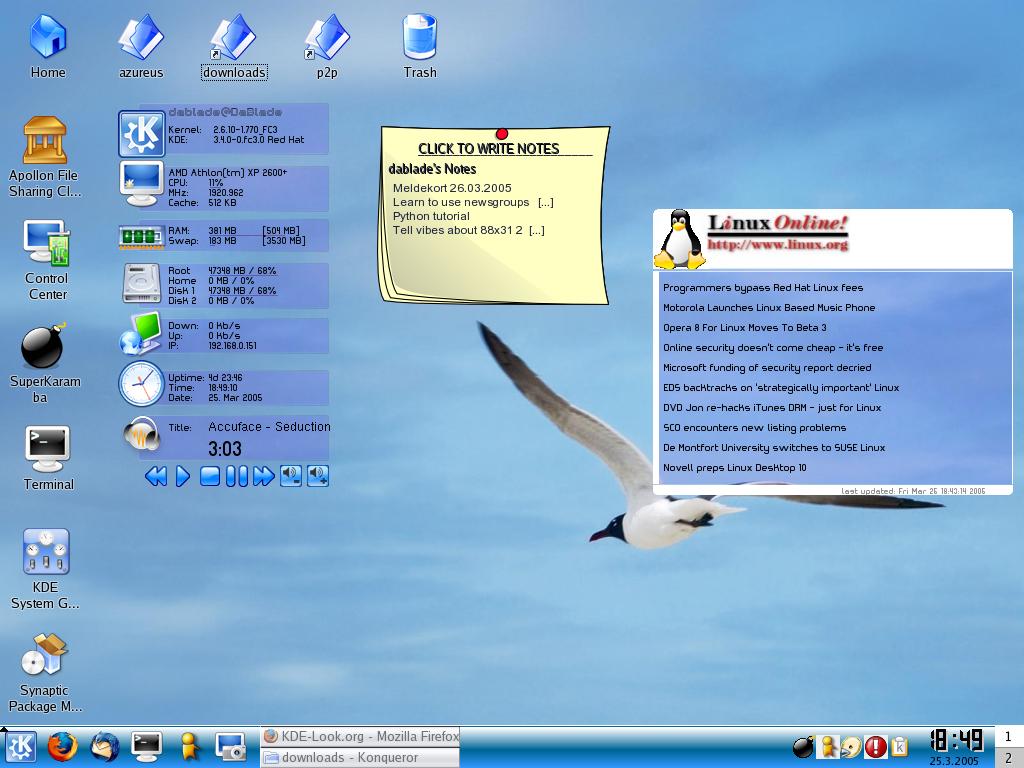Image resolution: width=1024 pixels, height=768 pixels.
Task: Click the Tux penguin logo
Action: point(679,240)
